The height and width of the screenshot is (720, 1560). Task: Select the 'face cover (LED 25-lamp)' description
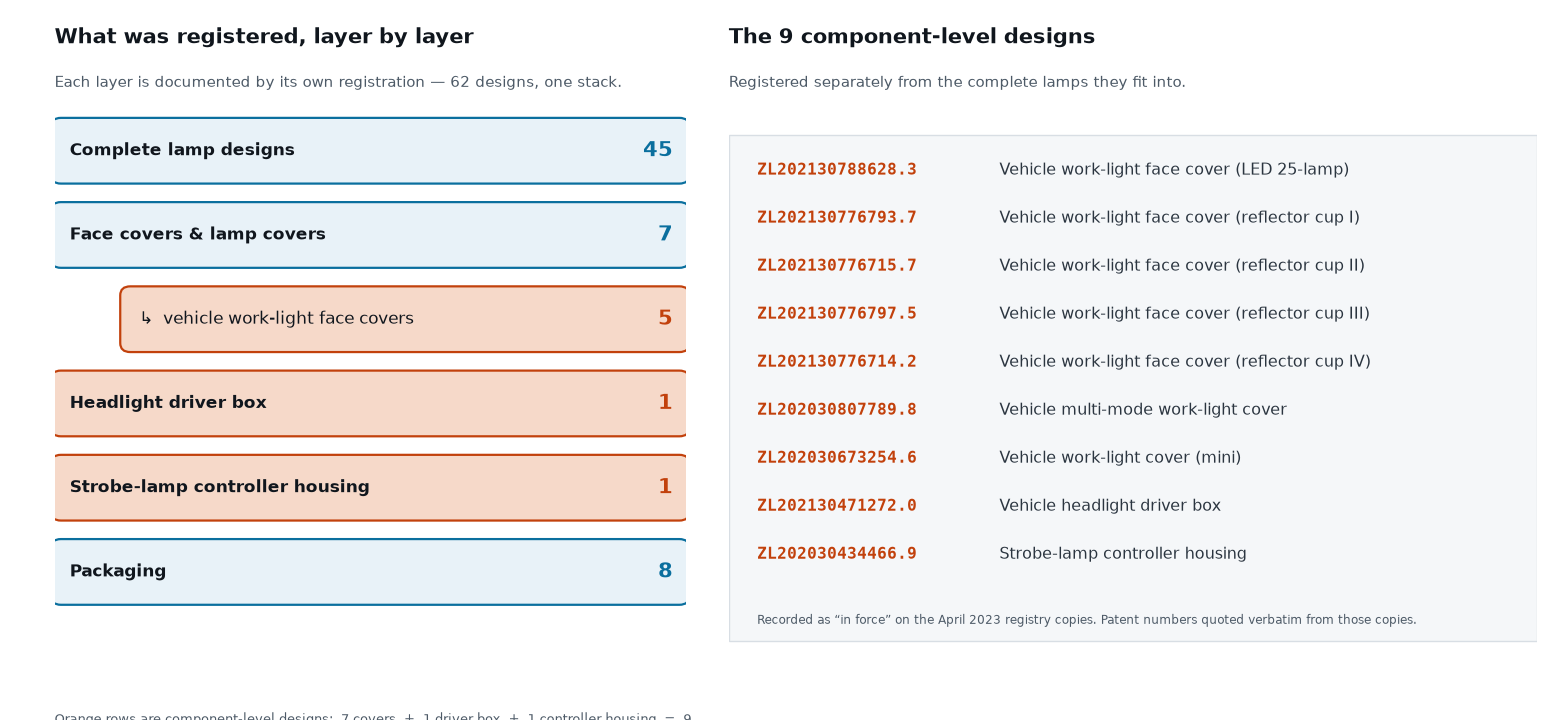[1174, 170]
